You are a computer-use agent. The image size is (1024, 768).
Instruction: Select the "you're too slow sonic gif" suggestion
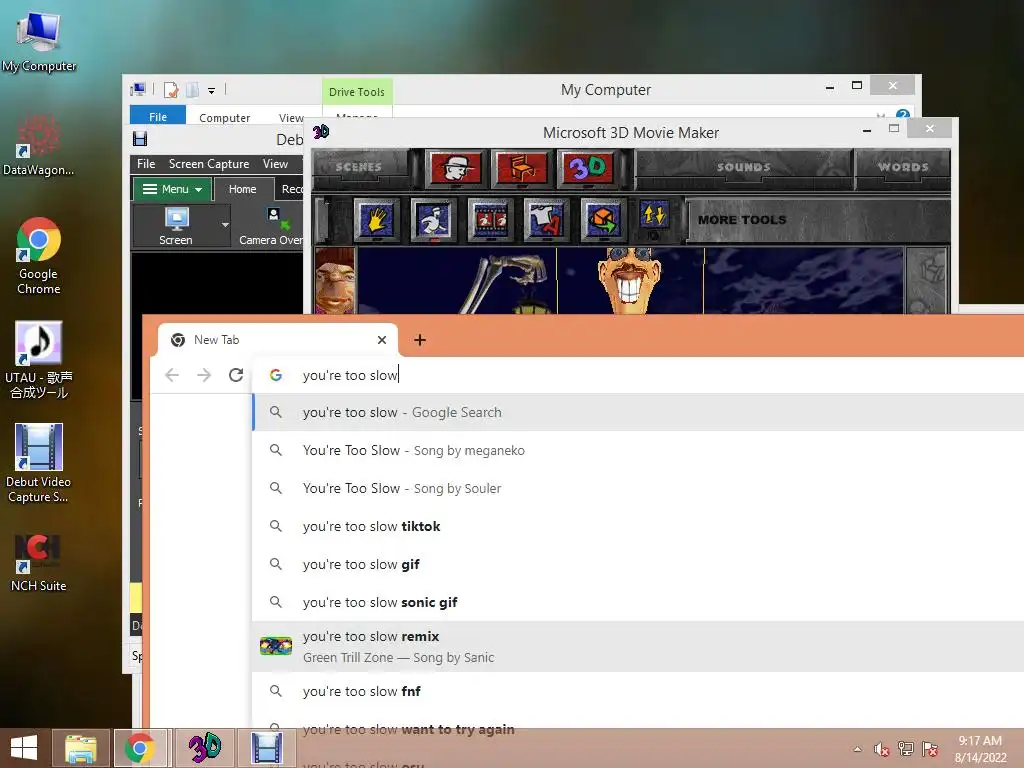pyautogui.click(x=638, y=602)
